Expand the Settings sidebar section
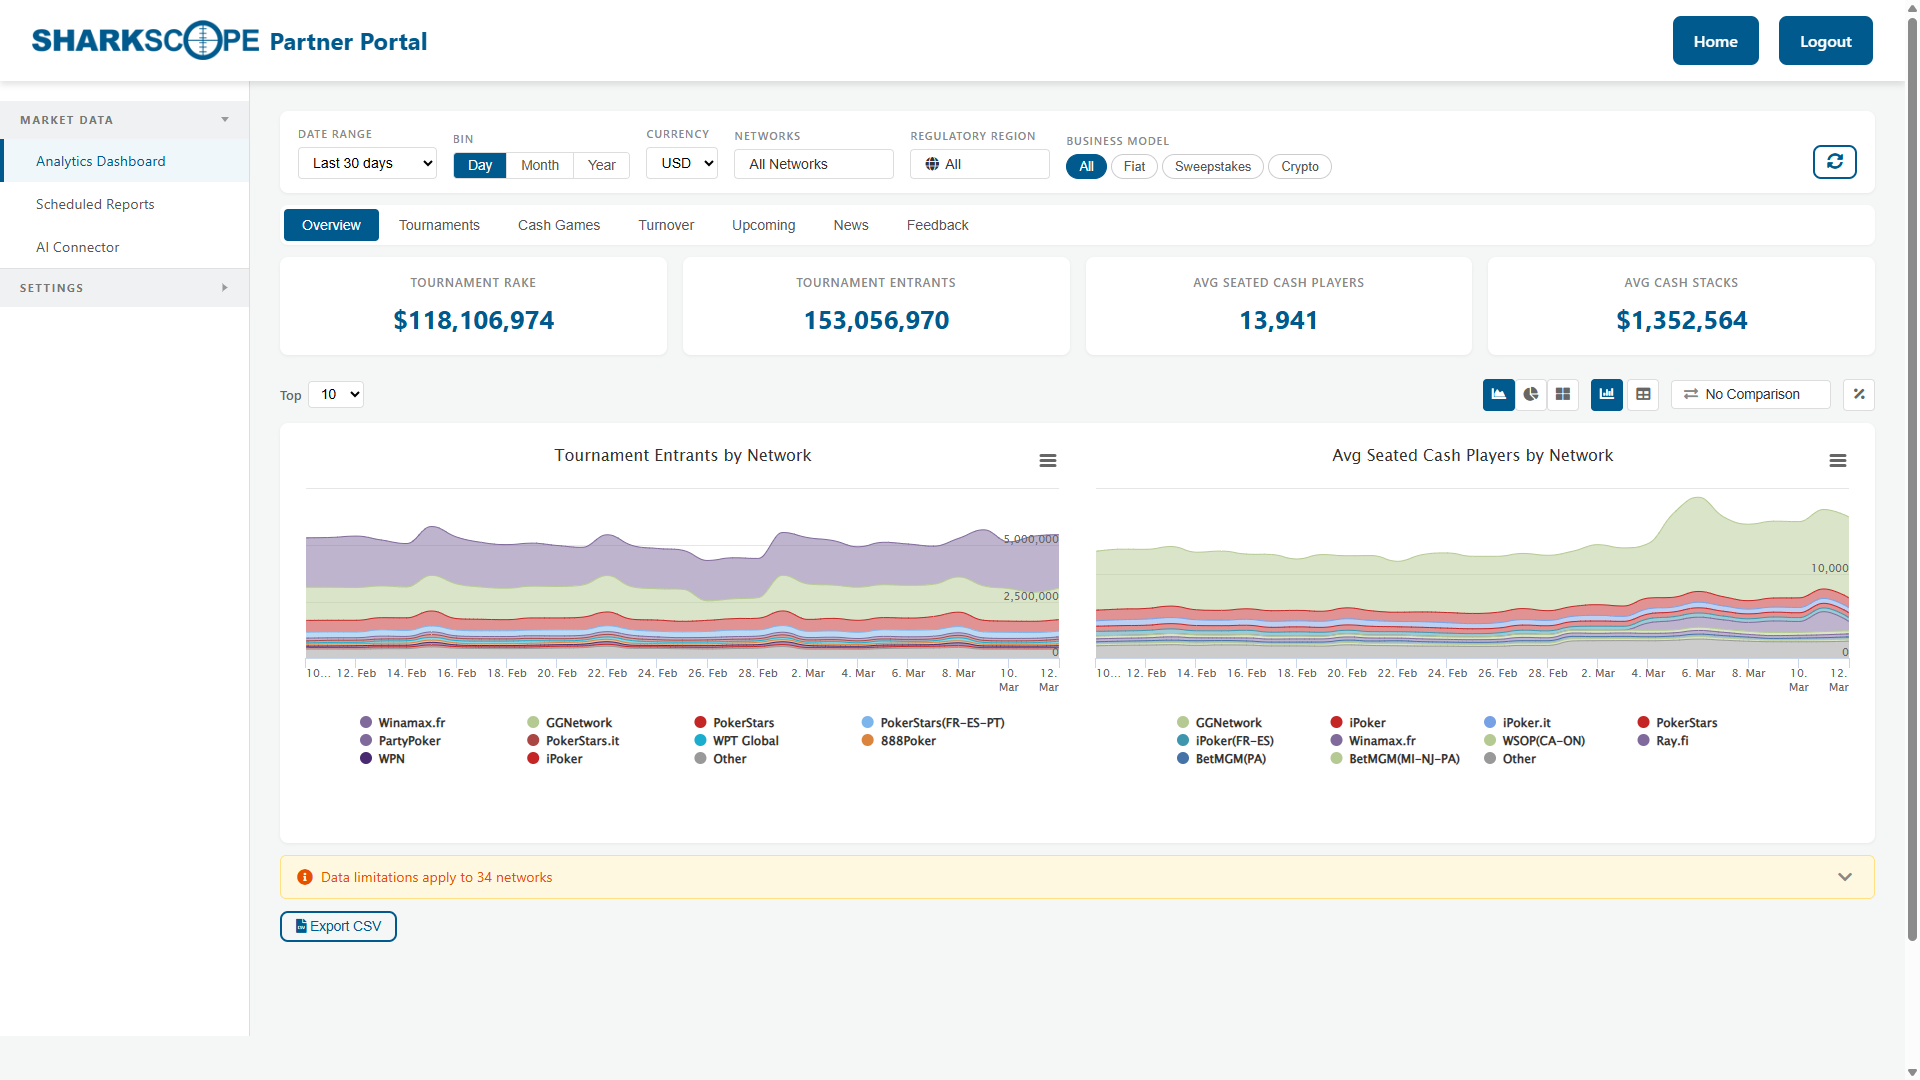This screenshot has height=1080, width=1920. pos(124,288)
